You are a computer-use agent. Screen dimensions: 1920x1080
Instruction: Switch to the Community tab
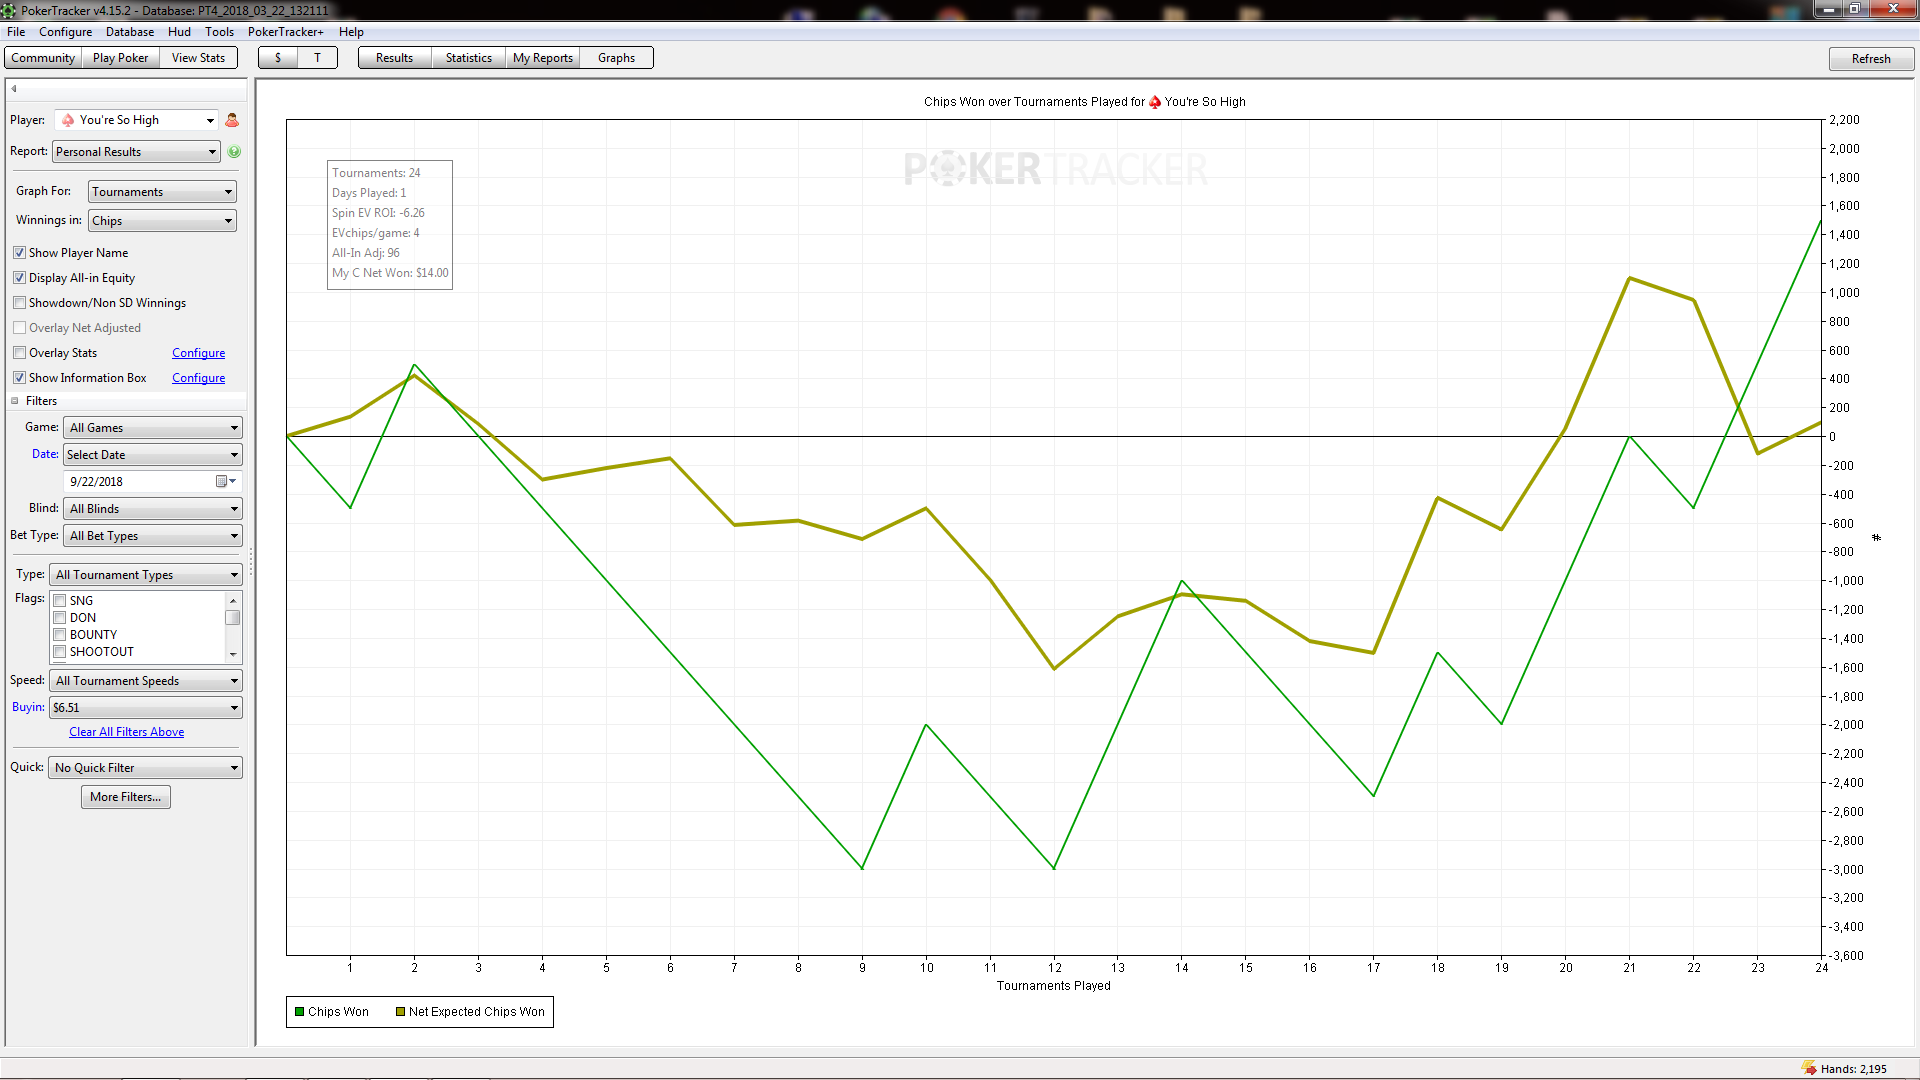tap(43, 58)
